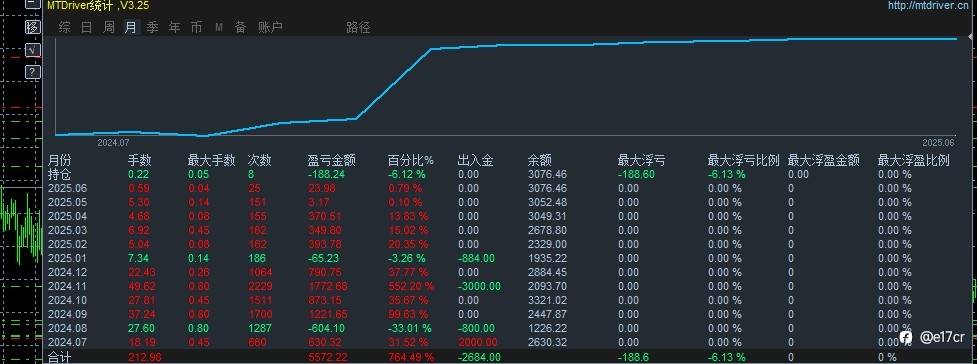Image resolution: width=977 pixels, height=364 pixels.
Task: Switch to the 年 yearly tab
Action: (174, 27)
